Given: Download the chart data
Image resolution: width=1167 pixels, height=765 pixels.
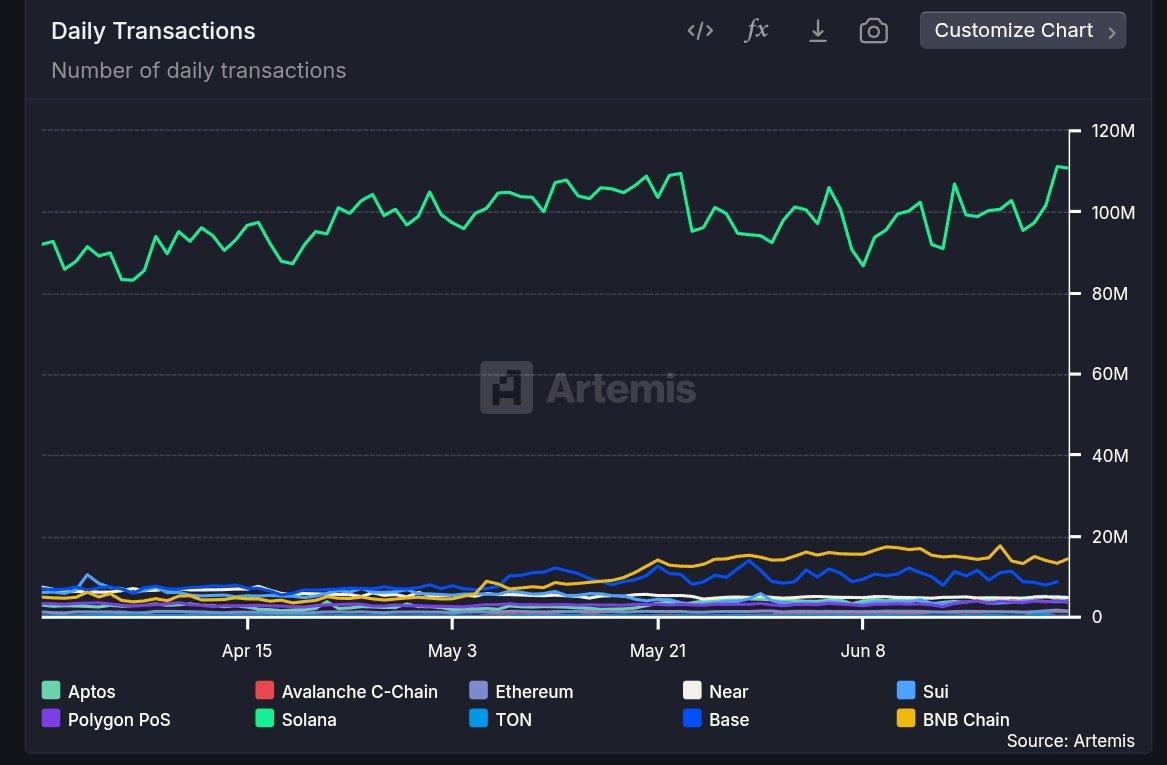Looking at the screenshot, I should click(x=817, y=30).
